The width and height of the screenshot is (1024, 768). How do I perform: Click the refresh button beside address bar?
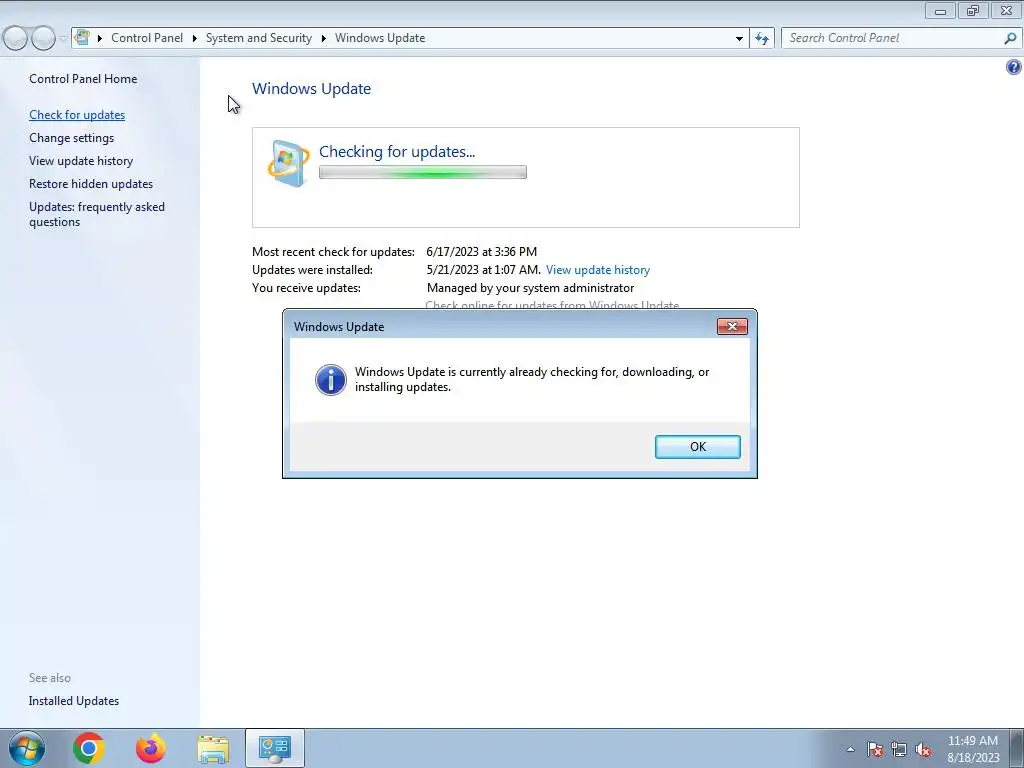coord(761,38)
